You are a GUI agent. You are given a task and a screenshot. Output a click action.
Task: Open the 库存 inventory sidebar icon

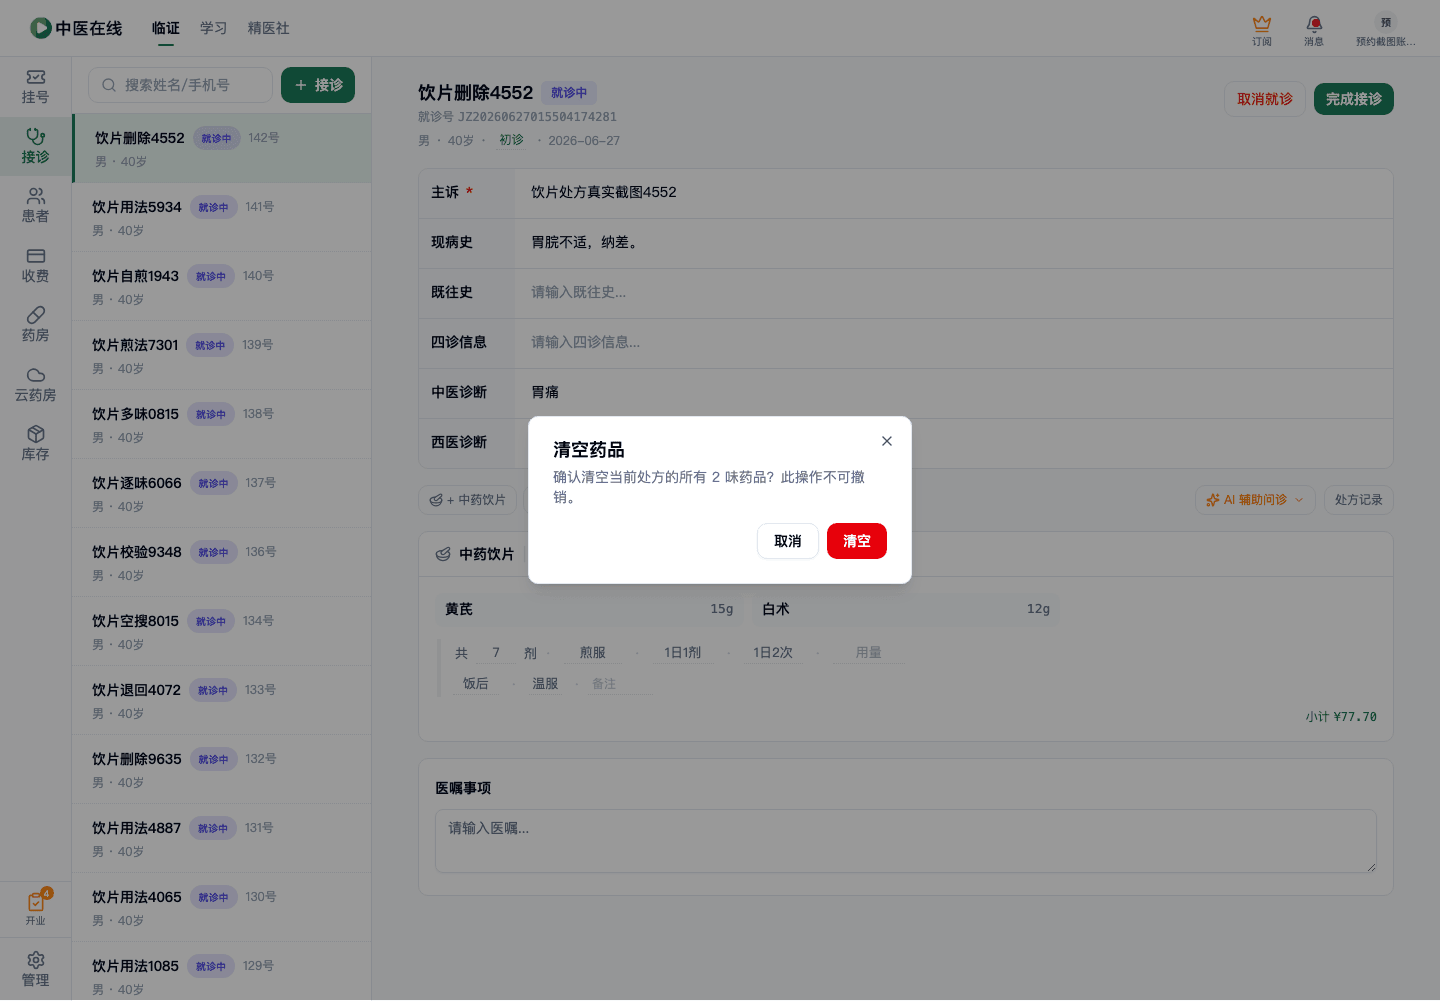(x=36, y=444)
